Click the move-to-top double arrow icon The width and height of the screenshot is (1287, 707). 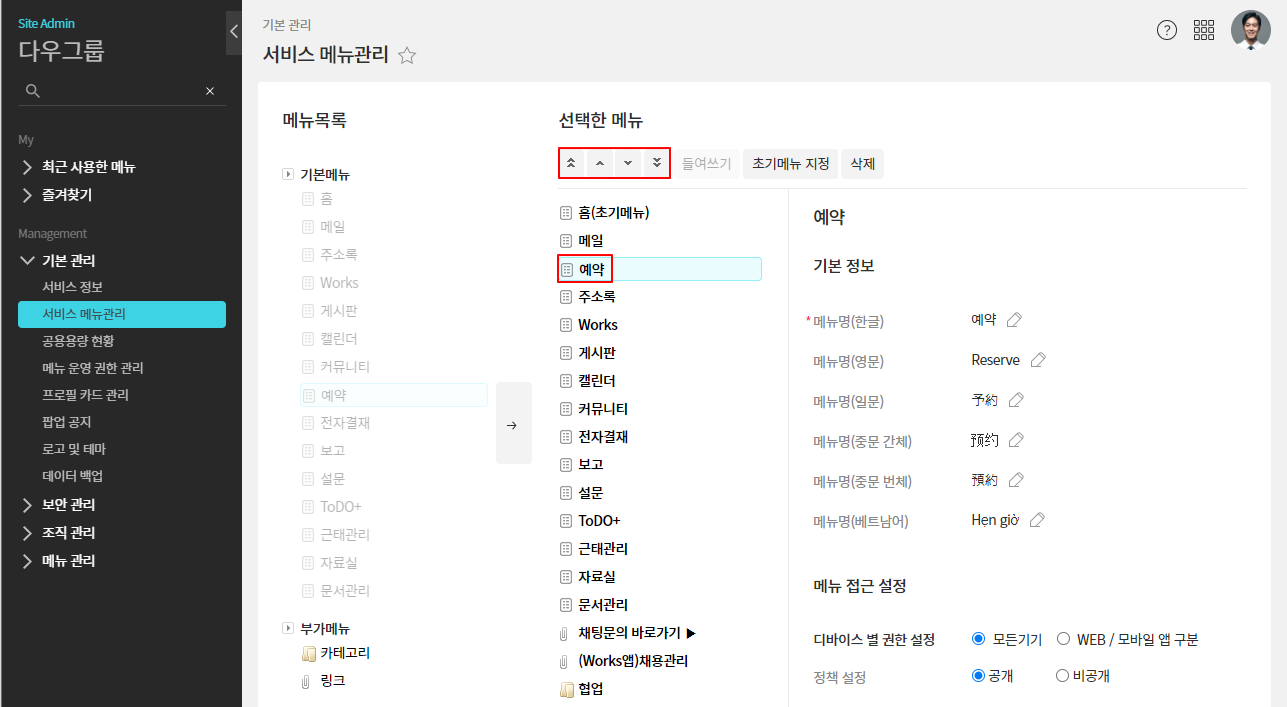pos(571,163)
